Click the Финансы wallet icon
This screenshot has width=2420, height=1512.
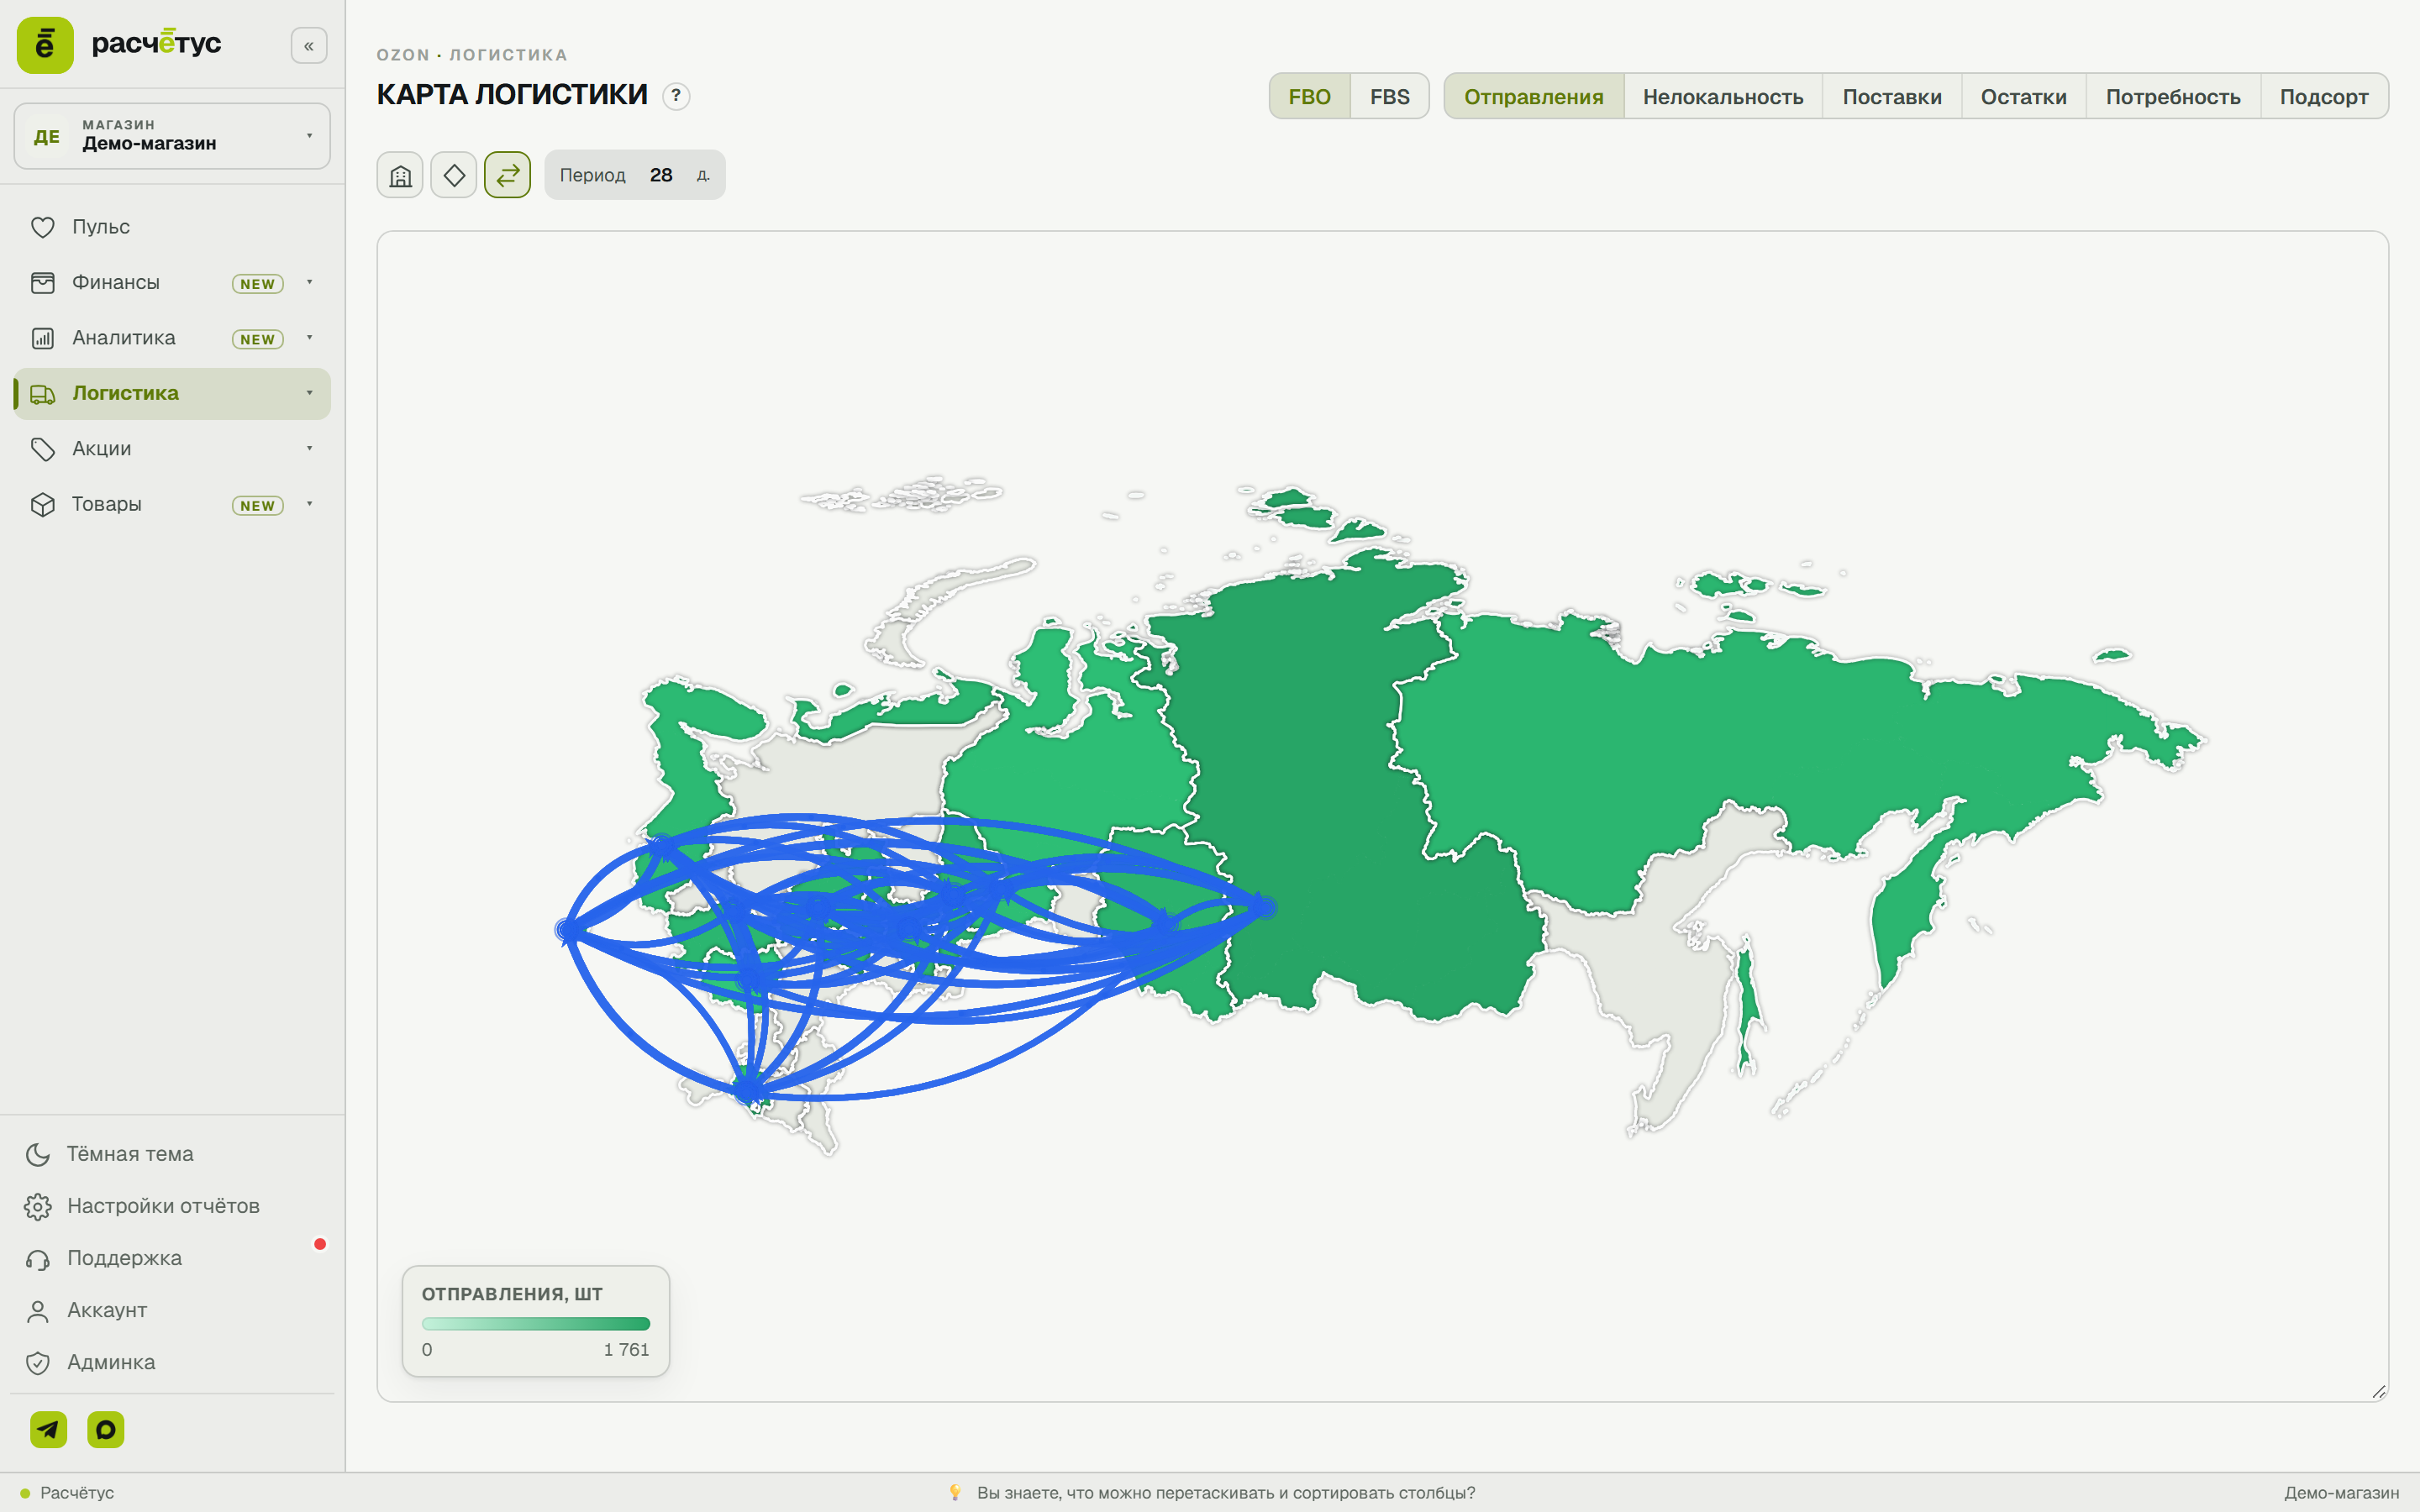[43, 283]
